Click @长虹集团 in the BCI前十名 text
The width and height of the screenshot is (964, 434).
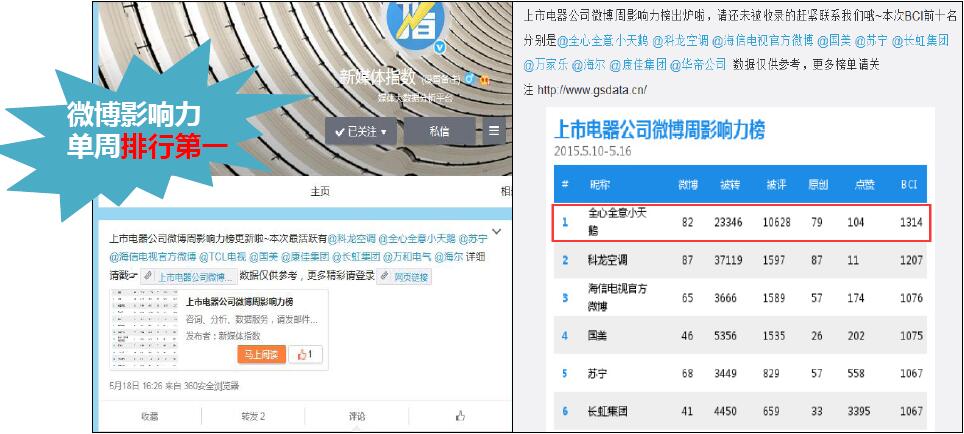tap(920, 41)
